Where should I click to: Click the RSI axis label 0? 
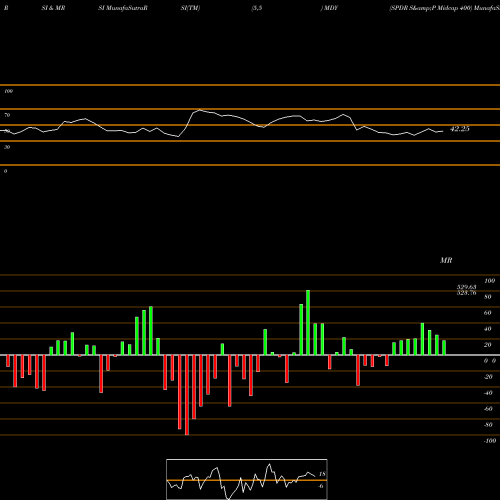(x=6, y=171)
